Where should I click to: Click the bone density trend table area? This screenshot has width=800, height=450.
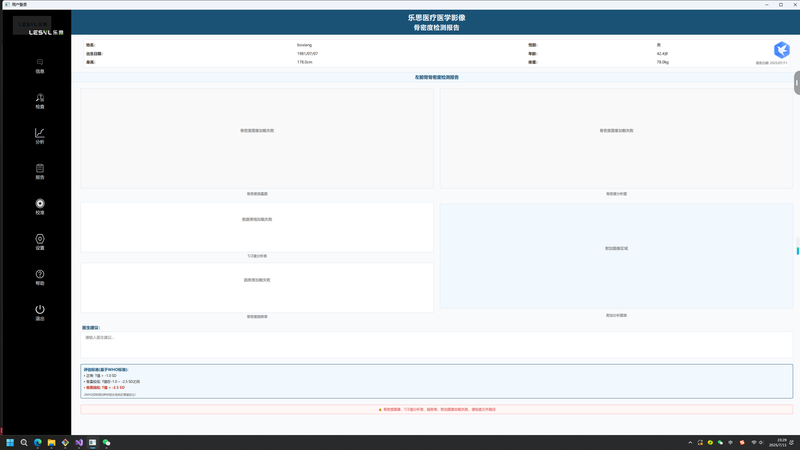[257, 288]
